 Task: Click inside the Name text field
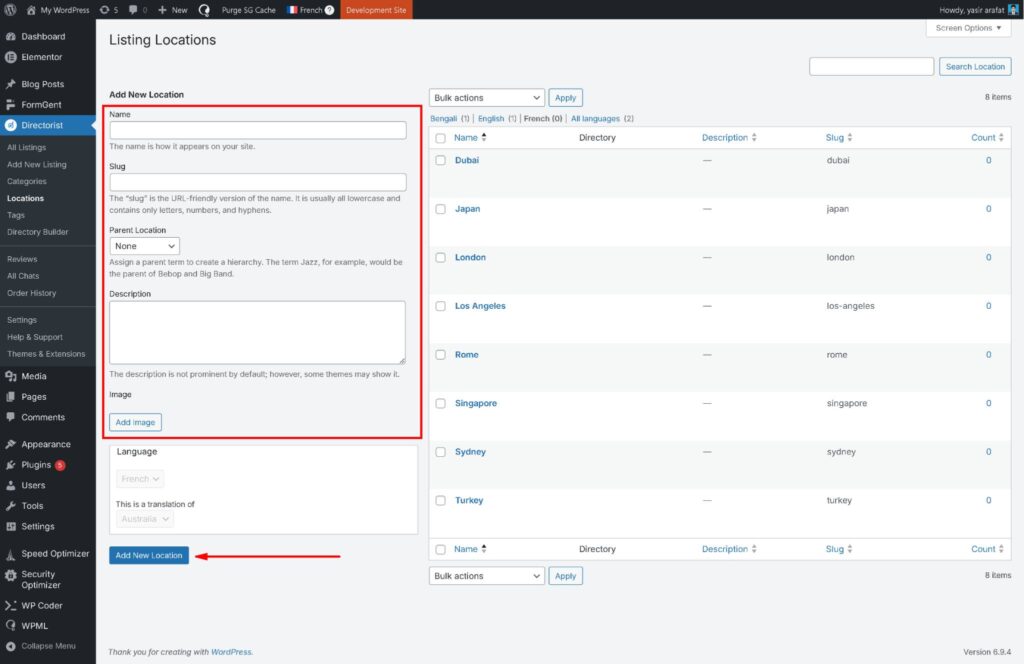click(258, 130)
